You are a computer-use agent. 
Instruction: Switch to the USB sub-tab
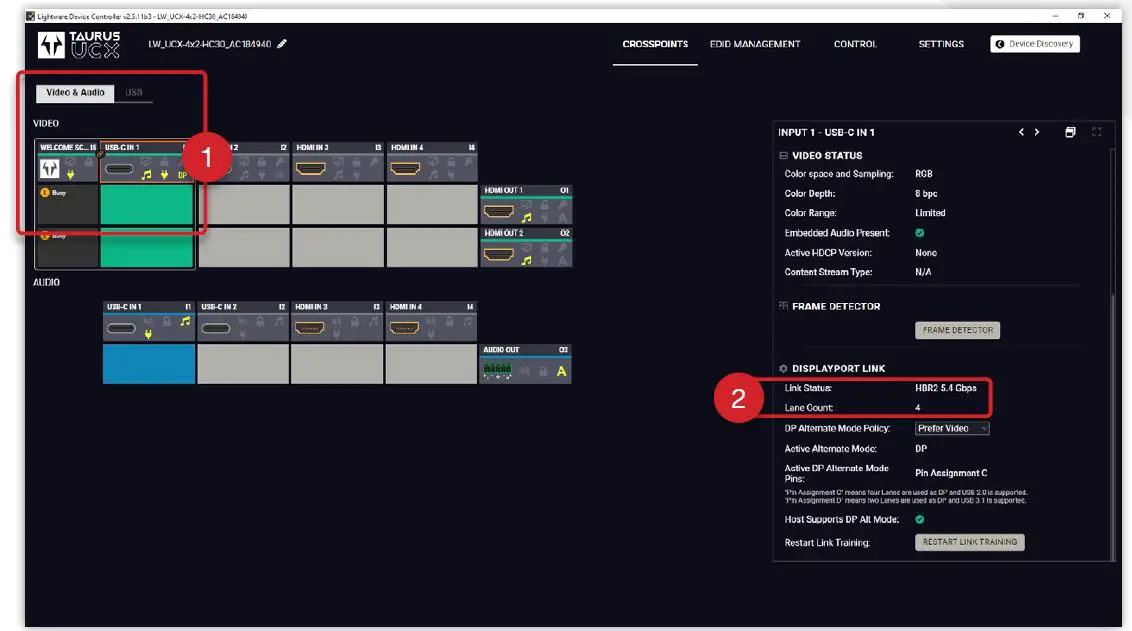coord(134,92)
